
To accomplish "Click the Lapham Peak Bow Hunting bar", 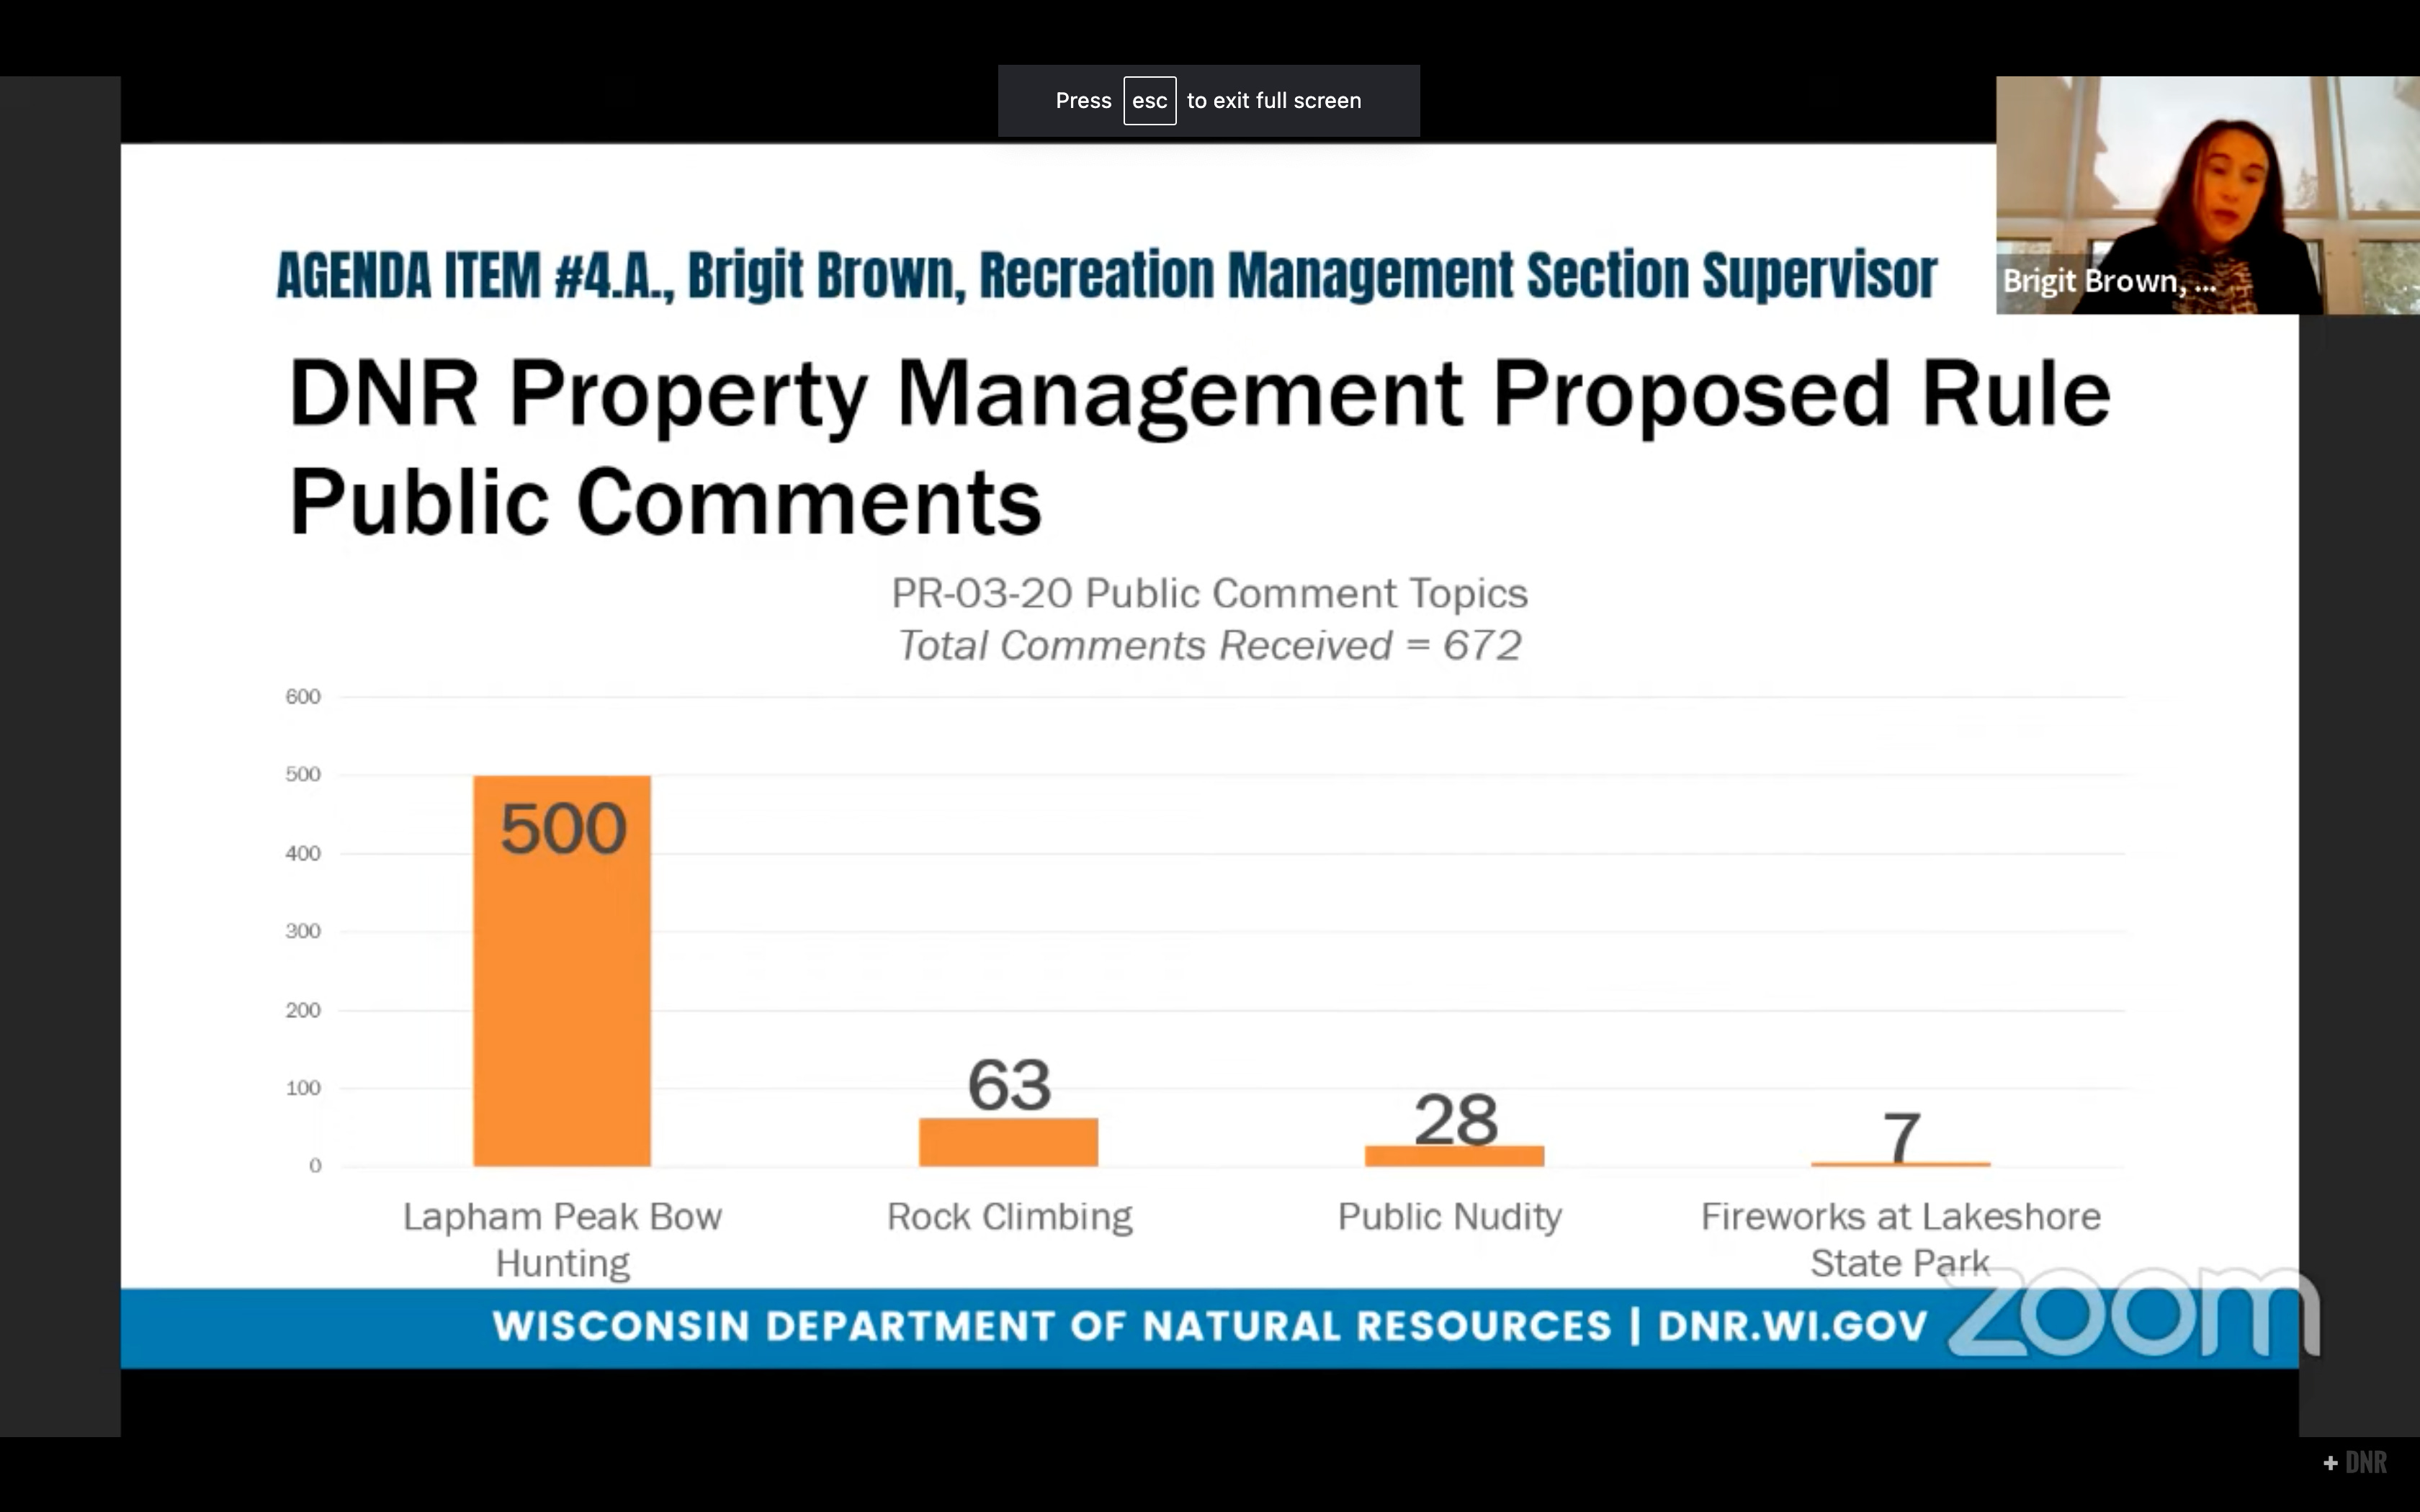I will 560,970.
